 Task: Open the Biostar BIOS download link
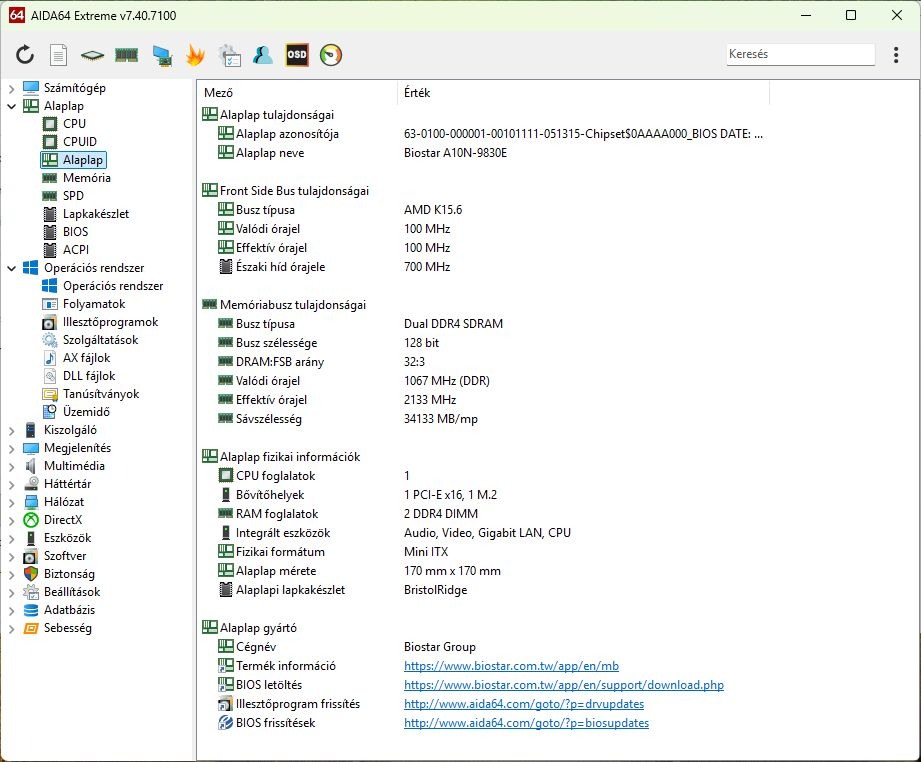point(564,685)
